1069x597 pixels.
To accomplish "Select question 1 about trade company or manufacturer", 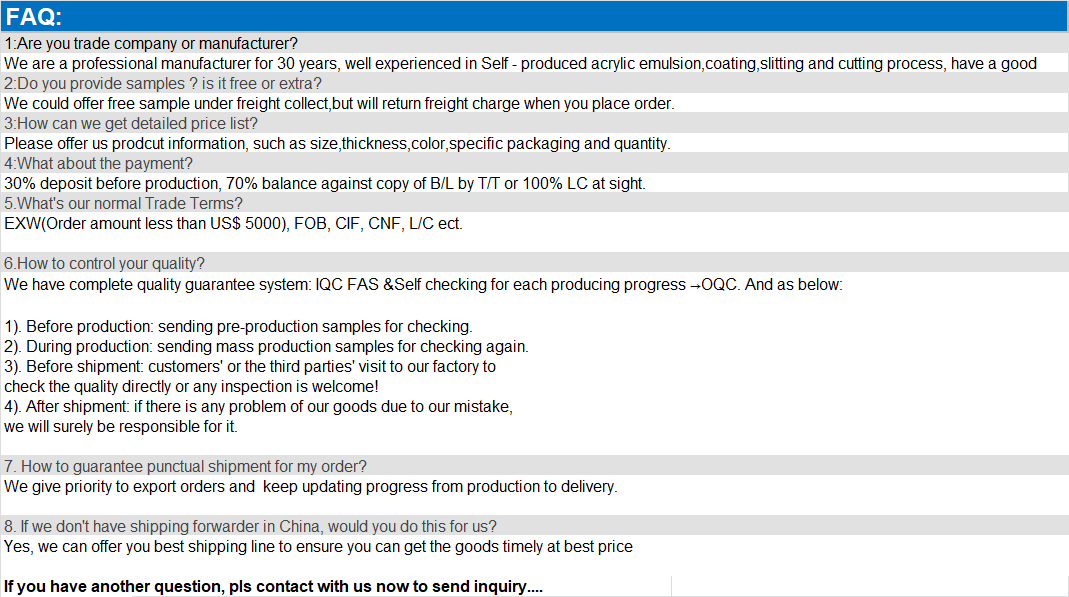I will click(x=151, y=44).
